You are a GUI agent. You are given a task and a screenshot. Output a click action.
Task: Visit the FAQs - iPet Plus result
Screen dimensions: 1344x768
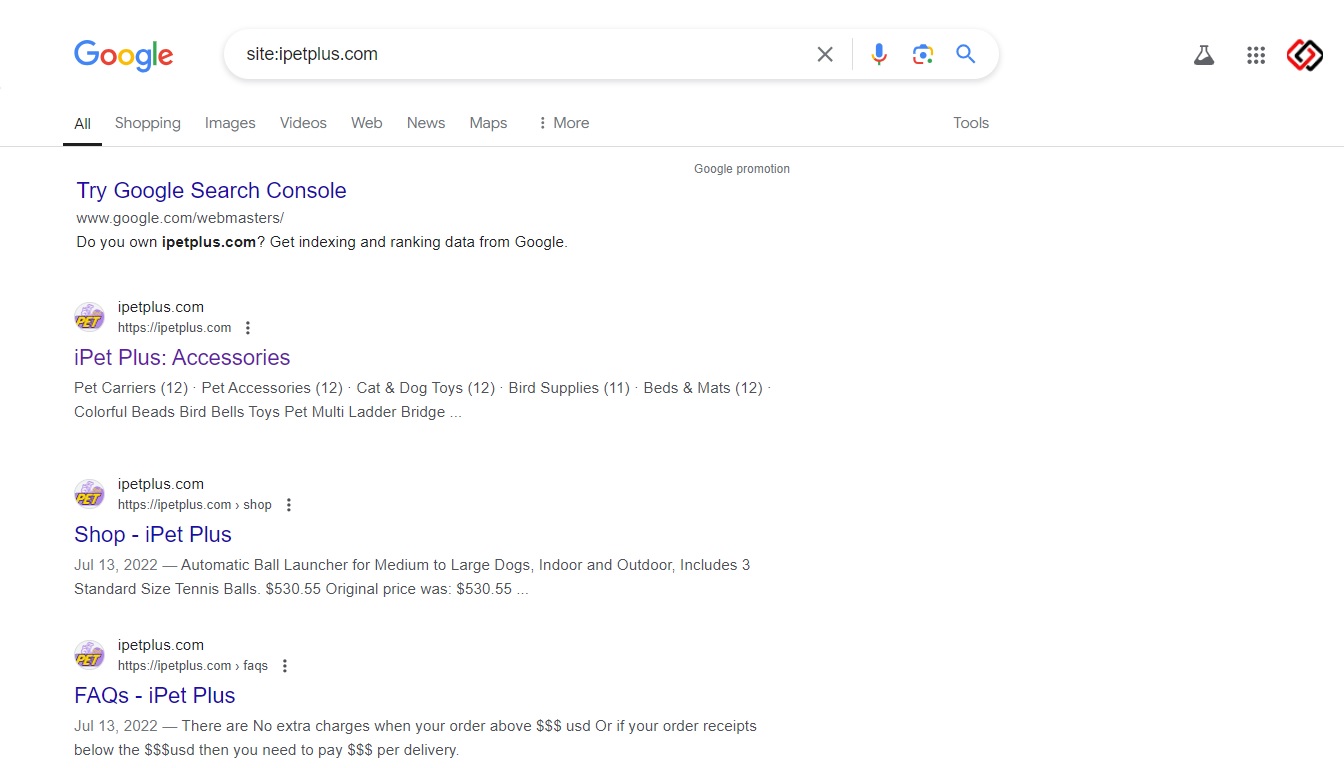tap(154, 696)
